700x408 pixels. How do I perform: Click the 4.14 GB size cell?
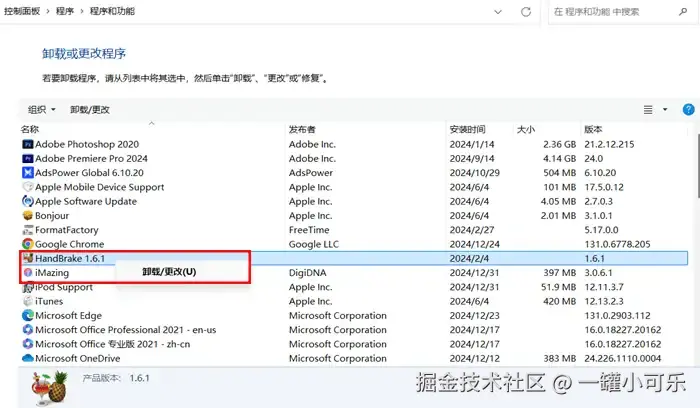pos(559,158)
